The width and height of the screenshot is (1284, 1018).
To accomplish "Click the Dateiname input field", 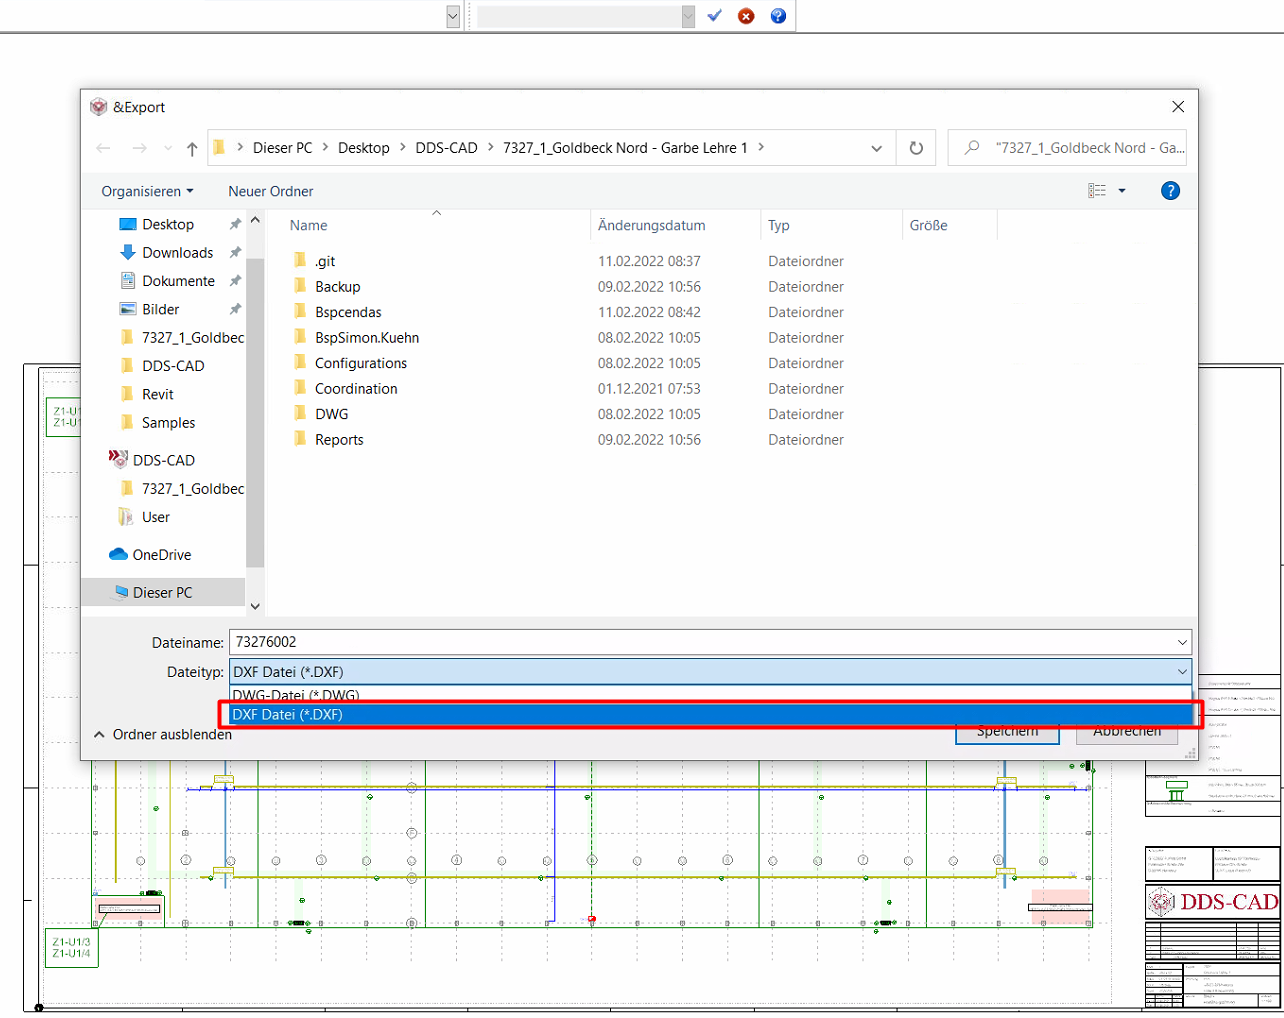I will coord(700,642).
